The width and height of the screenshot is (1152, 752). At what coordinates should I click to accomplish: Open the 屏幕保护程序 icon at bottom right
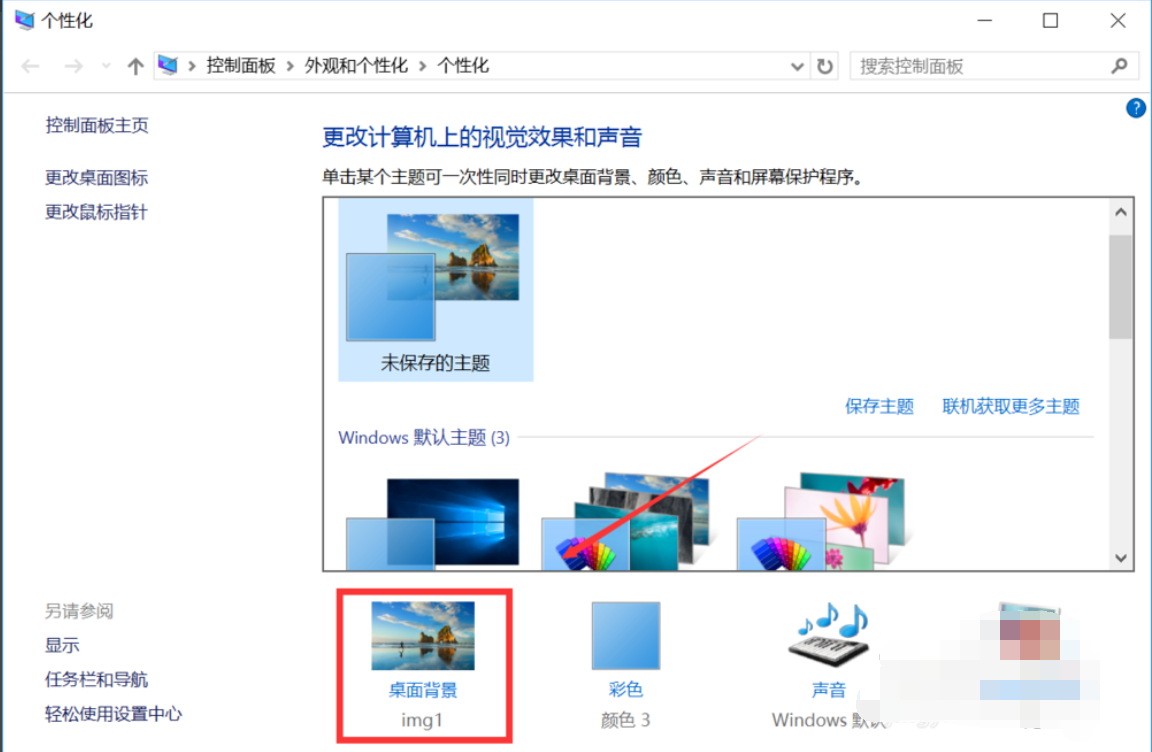pyautogui.click(x=1030, y=630)
